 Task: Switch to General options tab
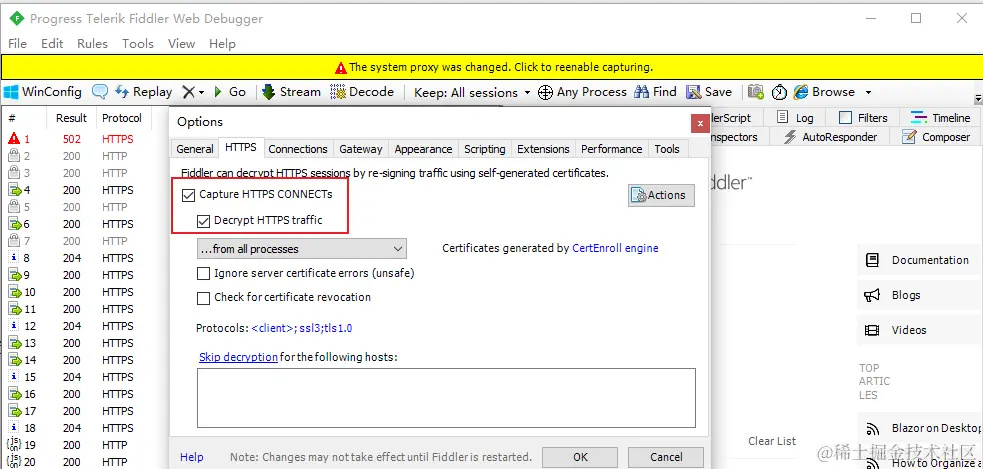point(195,149)
